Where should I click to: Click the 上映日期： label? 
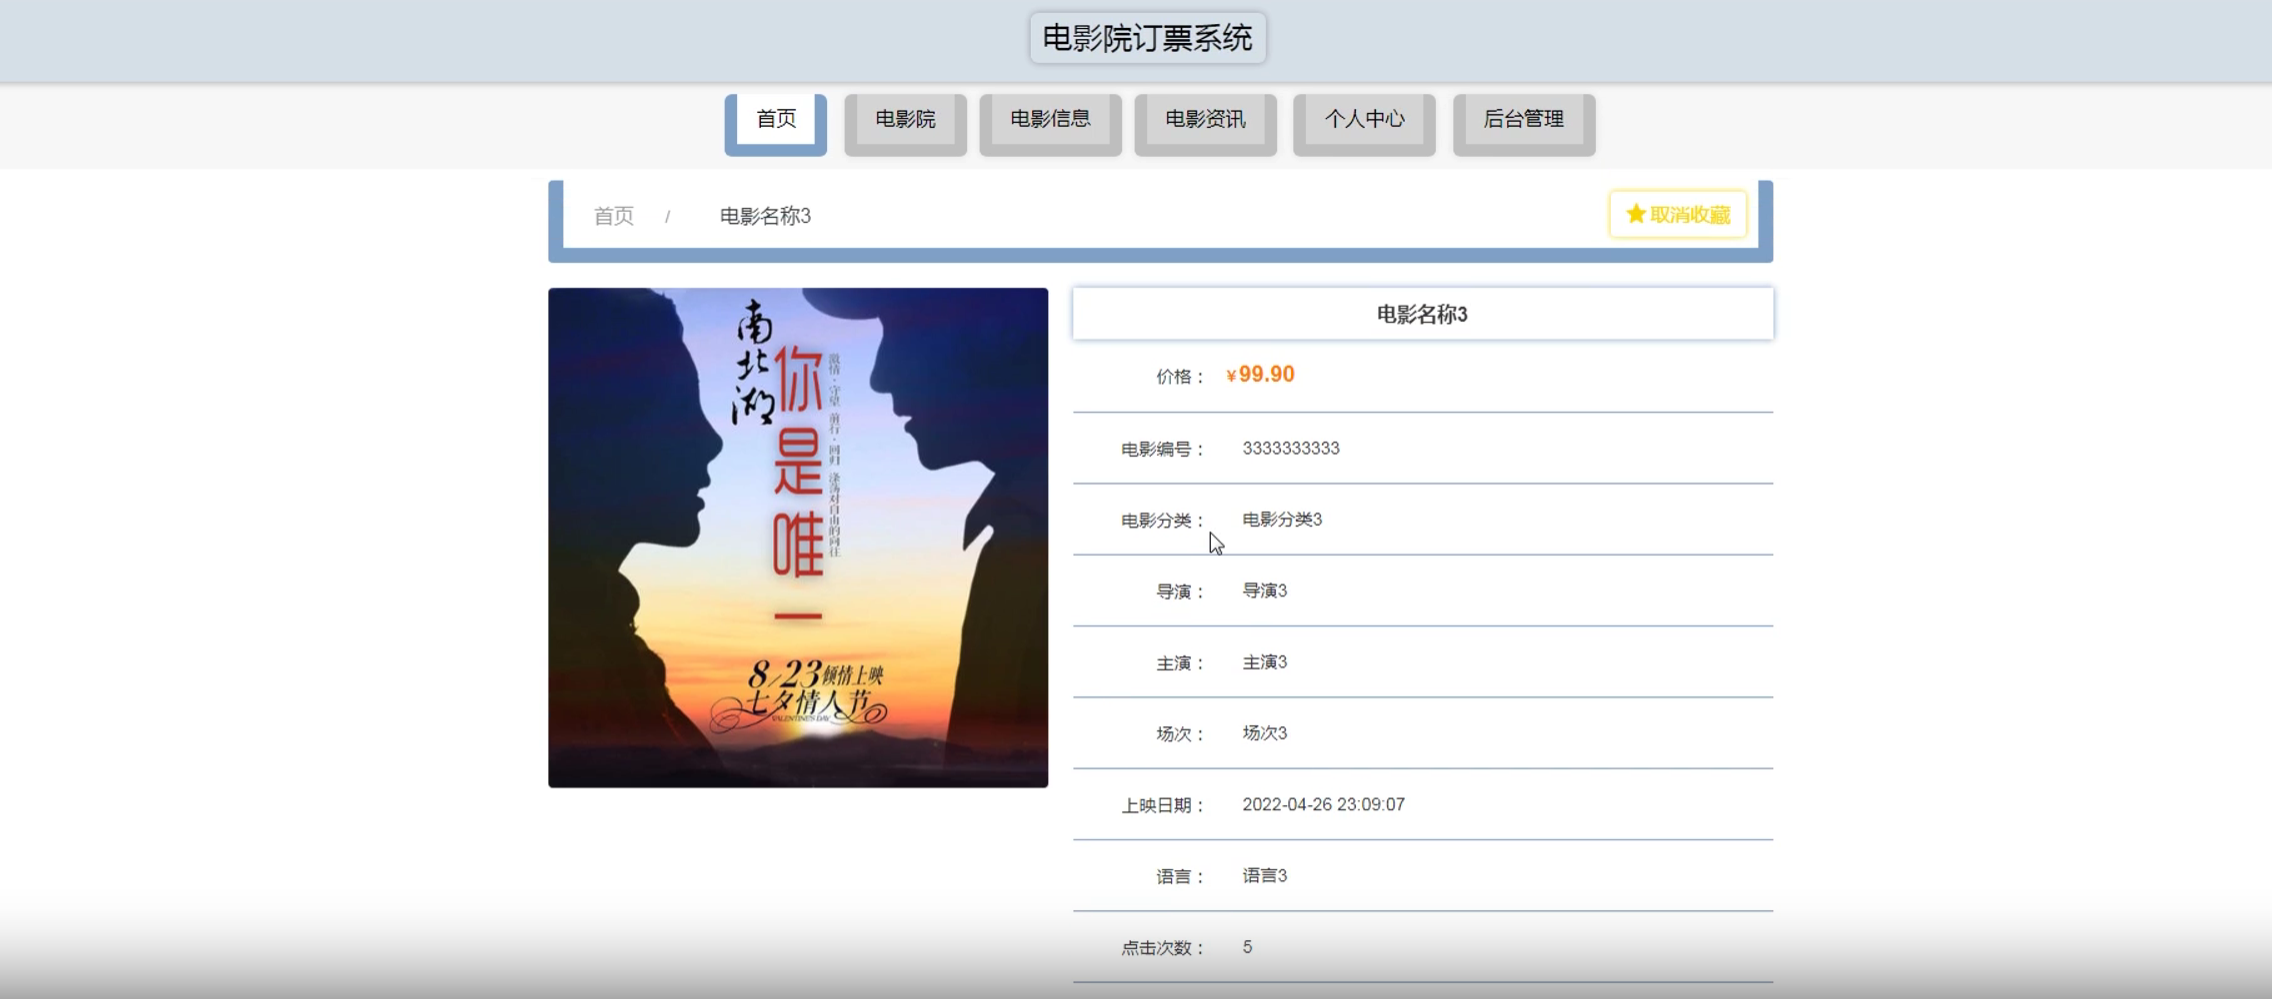click(x=1163, y=806)
